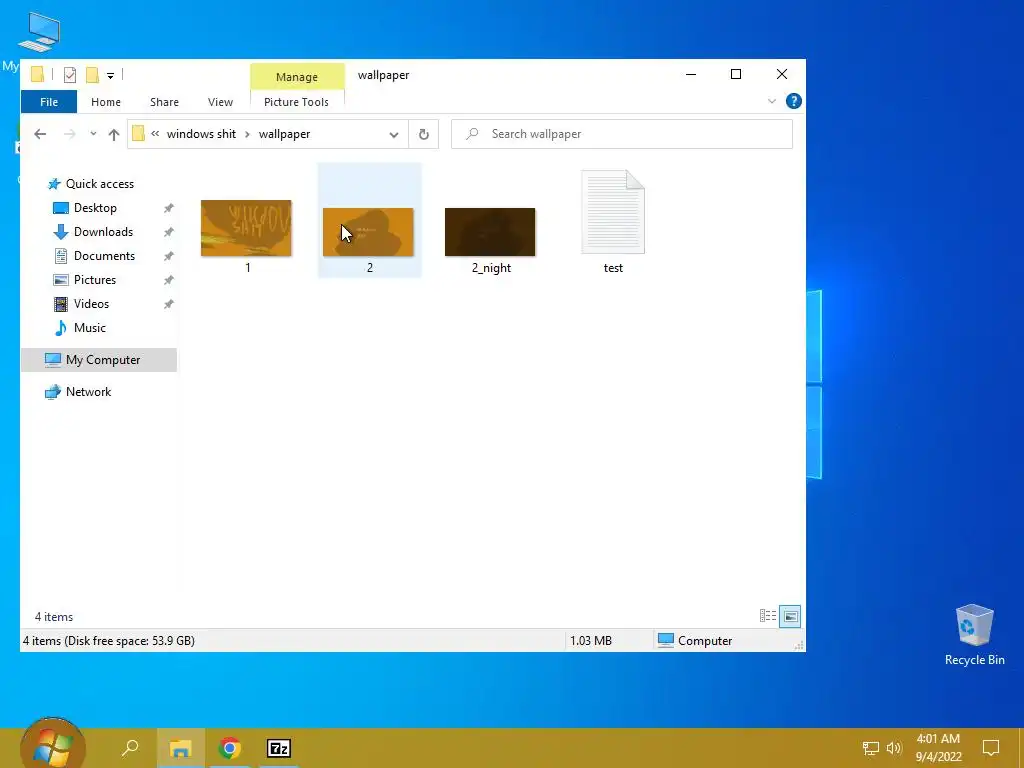Image resolution: width=1024 pixels, height=768 pixels.
Task: Click the pin icon beside Videos
Action: pyautogui.click(x=168, y=304)
